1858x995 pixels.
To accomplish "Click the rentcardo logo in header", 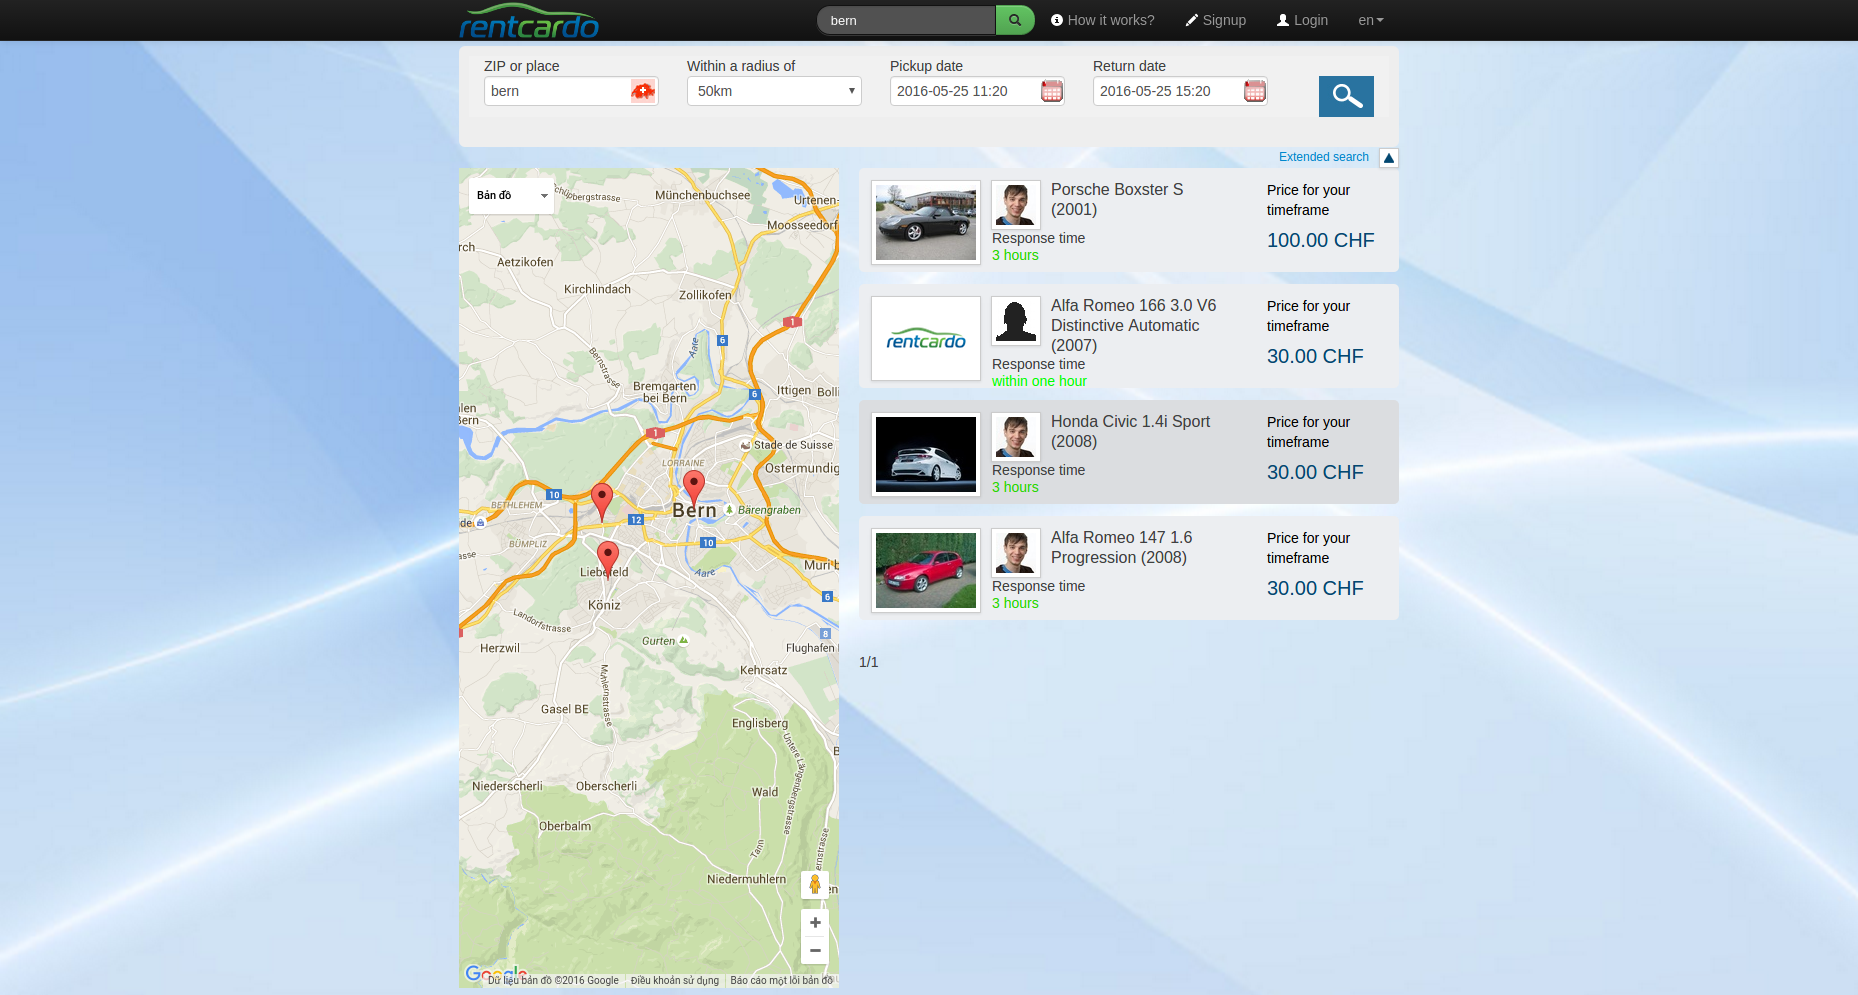I will (x=528, y=22).
